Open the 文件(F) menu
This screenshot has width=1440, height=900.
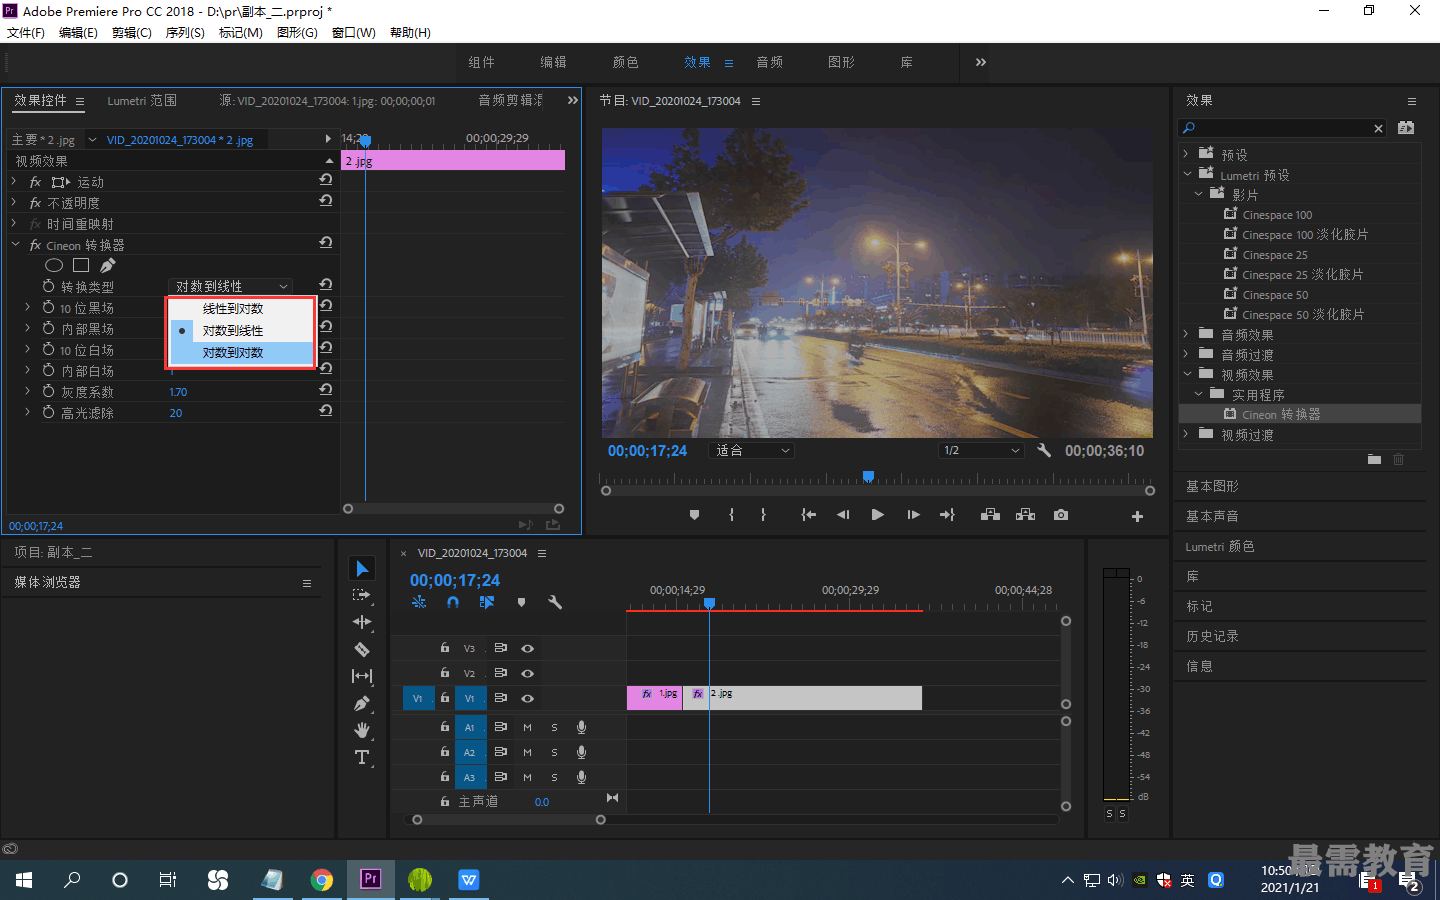pos(26,32)
